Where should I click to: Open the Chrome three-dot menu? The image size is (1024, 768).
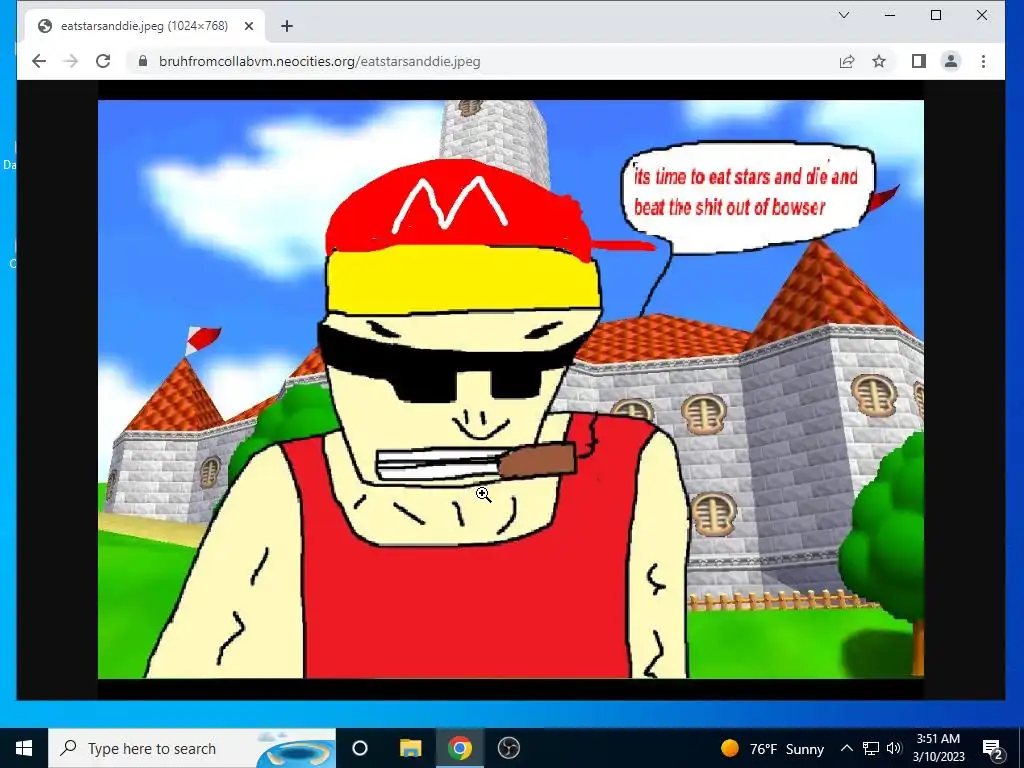click(984, 61)
